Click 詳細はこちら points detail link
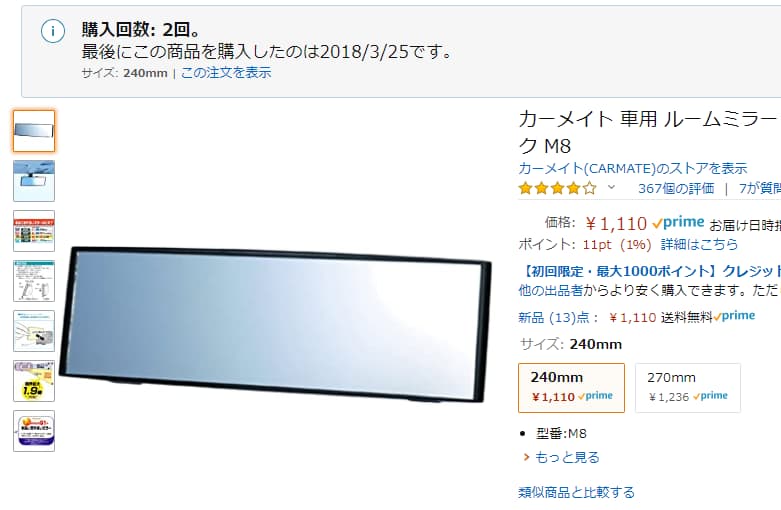The image size is (781, 510). pyautogui.click(x=699, y=244)
